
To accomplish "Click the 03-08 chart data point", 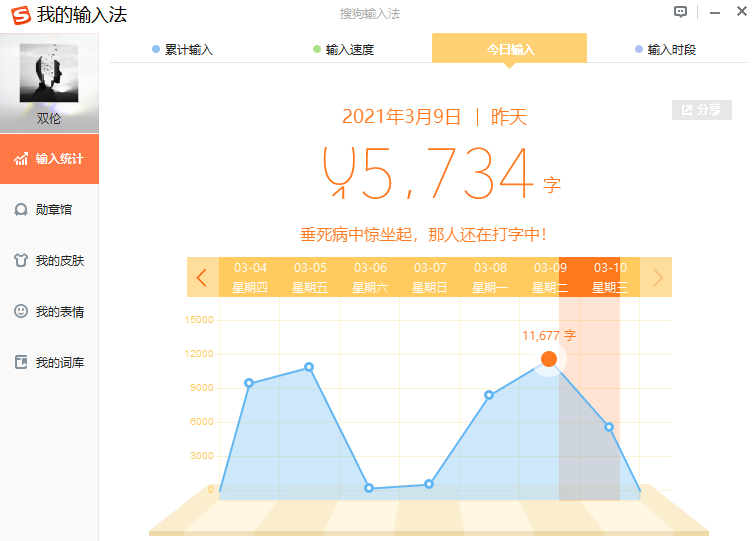I will [489, 395].
